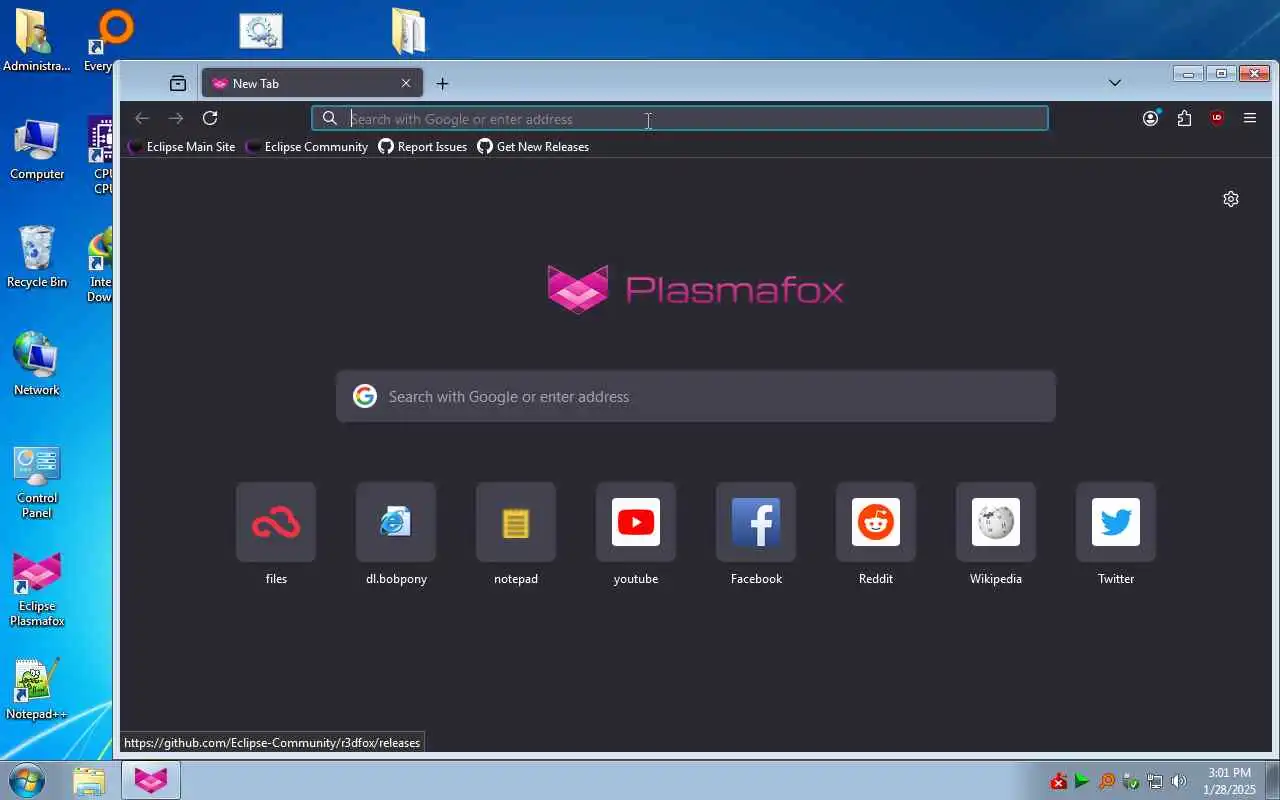Open the Reddit shortcut tile
The width and height of the screenshot is (1280, 800).
pyautogui.click(x=876, y=522)
